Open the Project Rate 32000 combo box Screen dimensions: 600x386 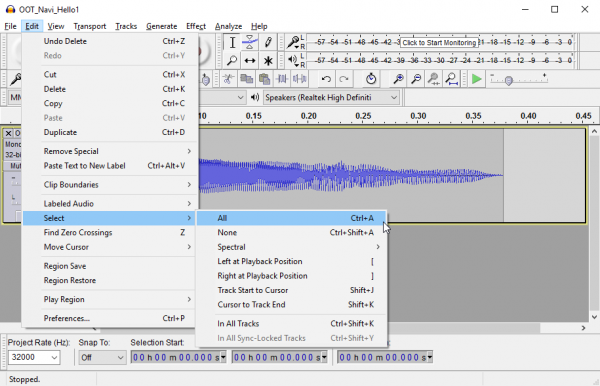click(x=34, y=357)
